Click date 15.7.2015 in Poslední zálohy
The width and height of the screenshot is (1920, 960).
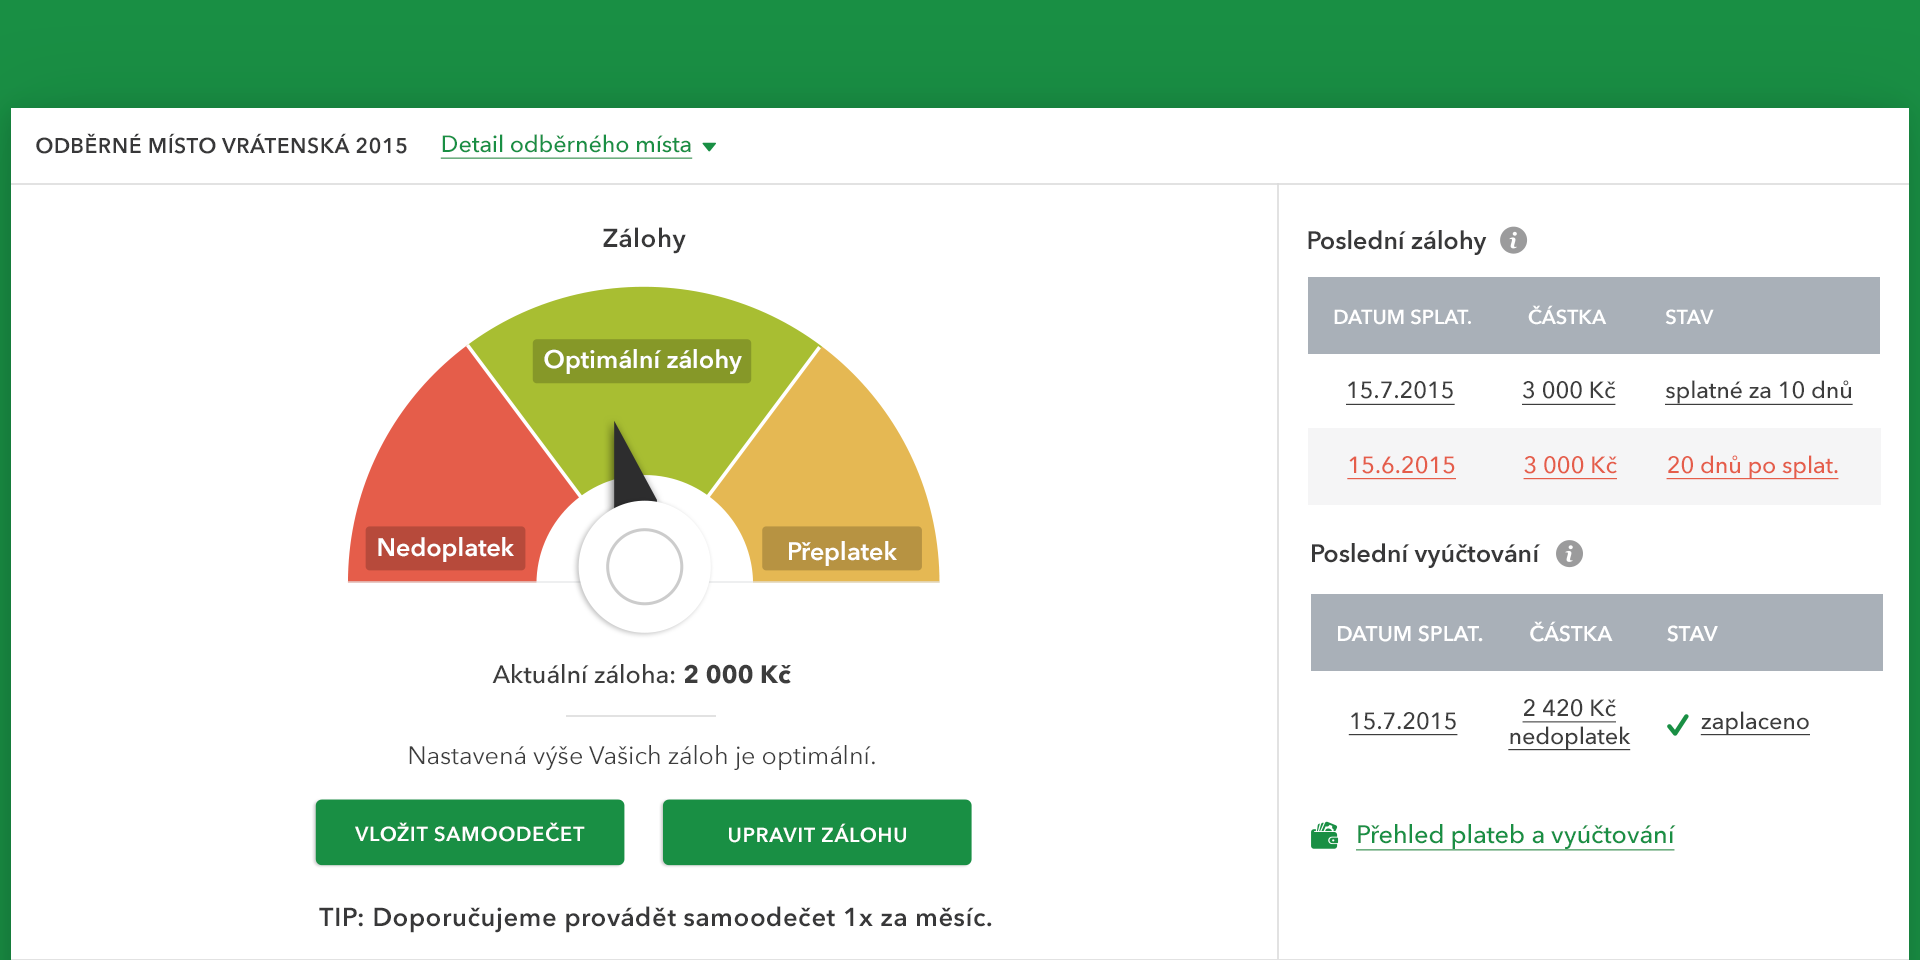(x=1400, y=390)
